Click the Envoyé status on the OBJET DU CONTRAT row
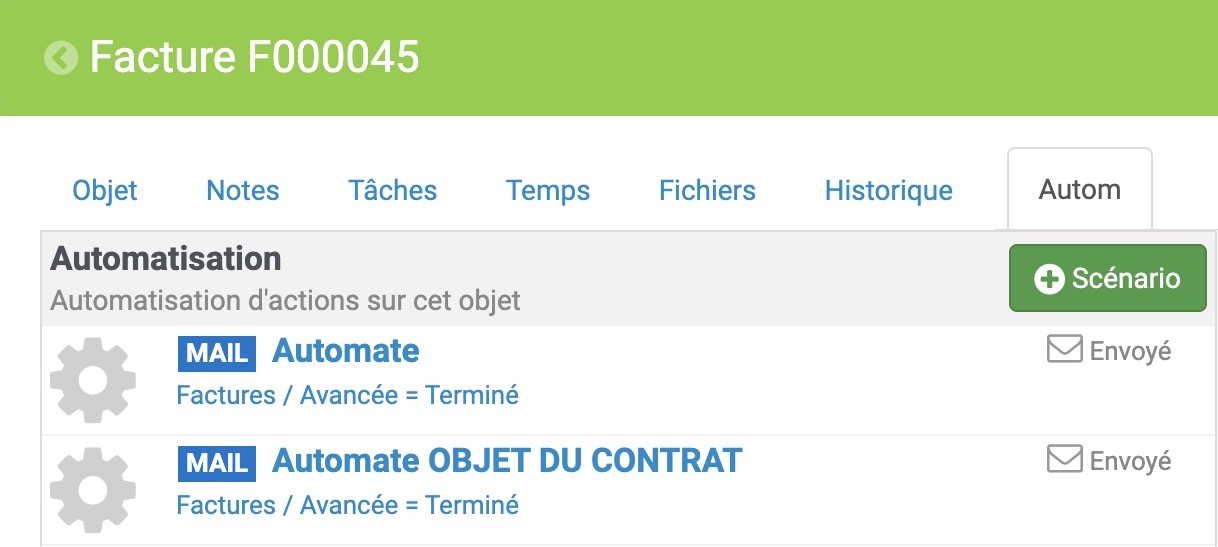1218x547 pixels. pyautogui.click(x=1130, y=461)
